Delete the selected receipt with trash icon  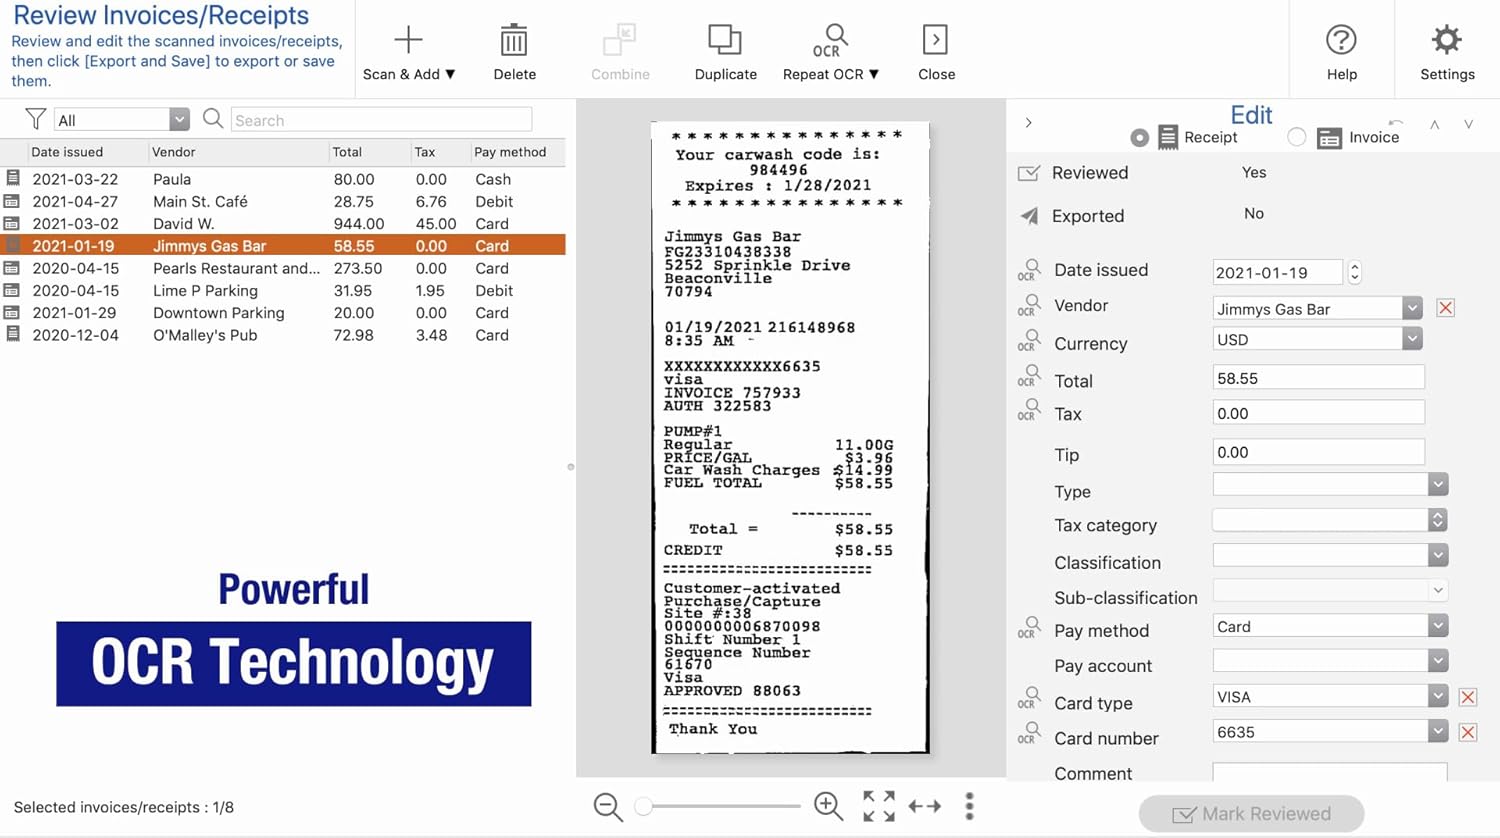tap(514, 41)
